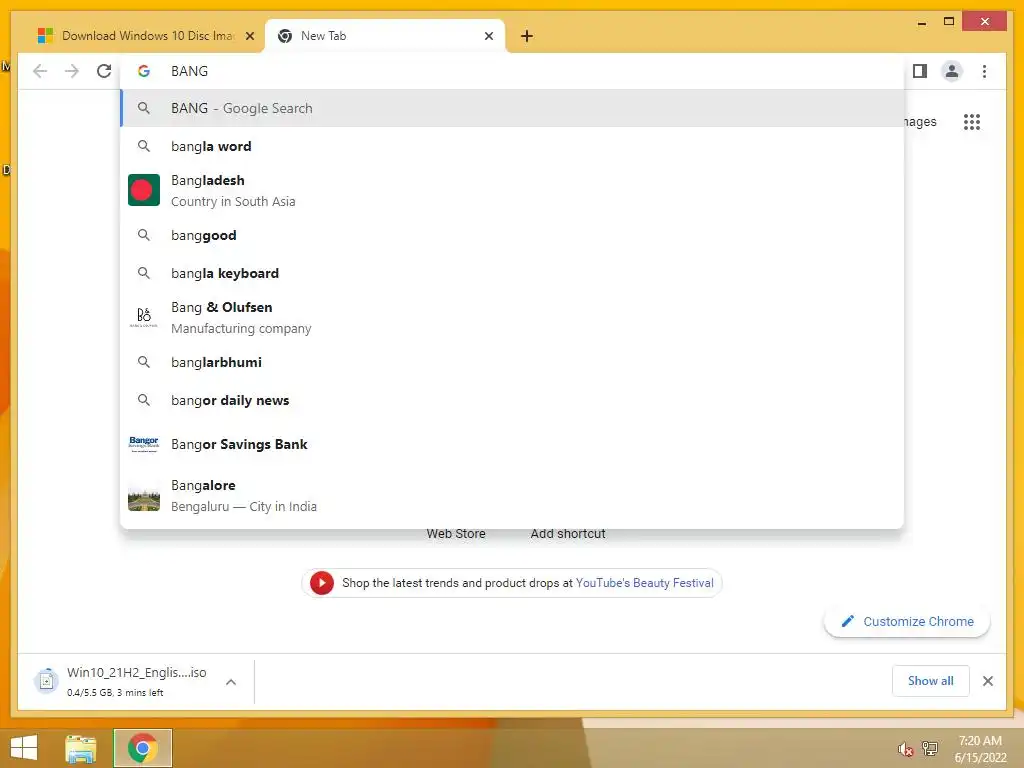Click Chrome icon in taskbar
1024x768 pixels.
point(142,748)
